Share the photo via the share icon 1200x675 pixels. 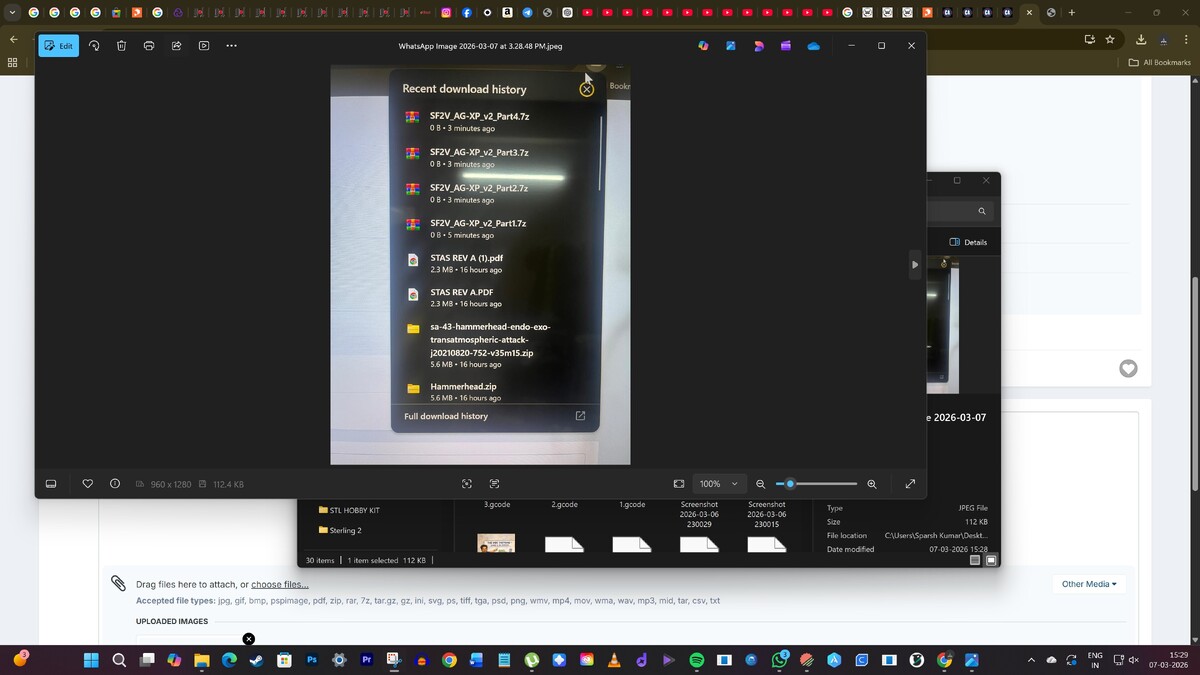[x=176, y=46]
